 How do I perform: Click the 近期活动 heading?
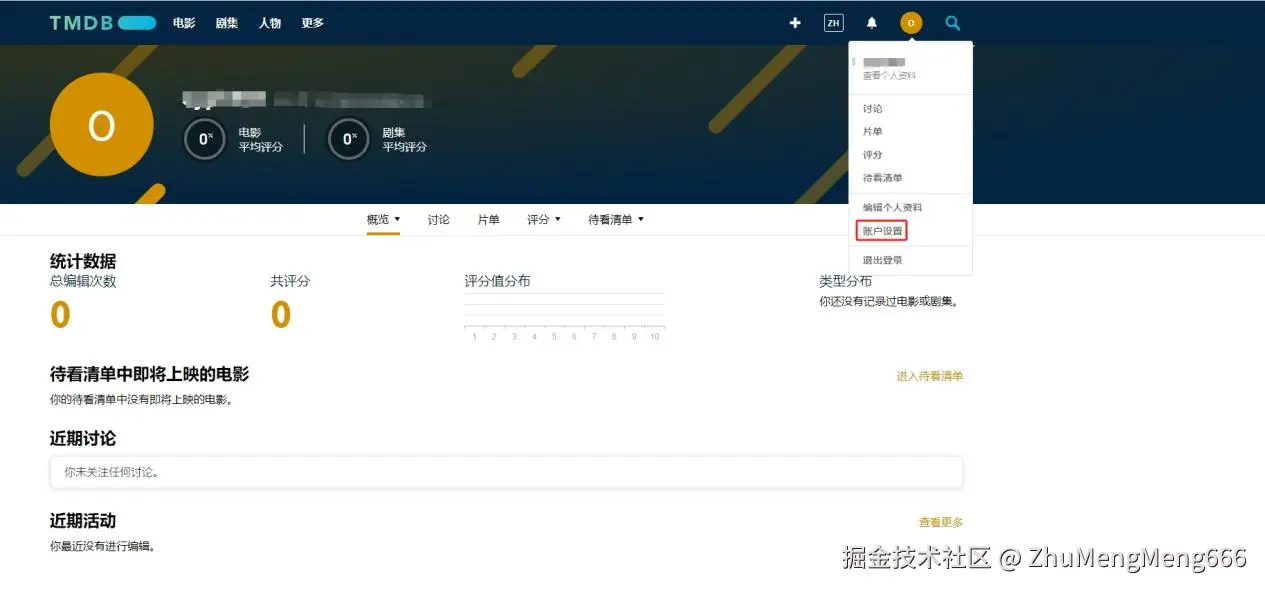click(x=83, y=521)
